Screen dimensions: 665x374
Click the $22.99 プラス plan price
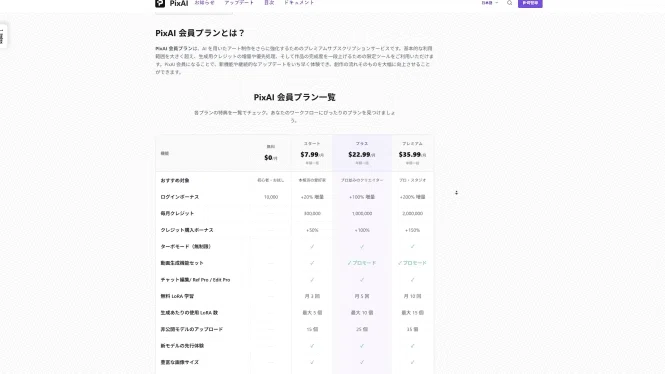click(x=362, y=155)
